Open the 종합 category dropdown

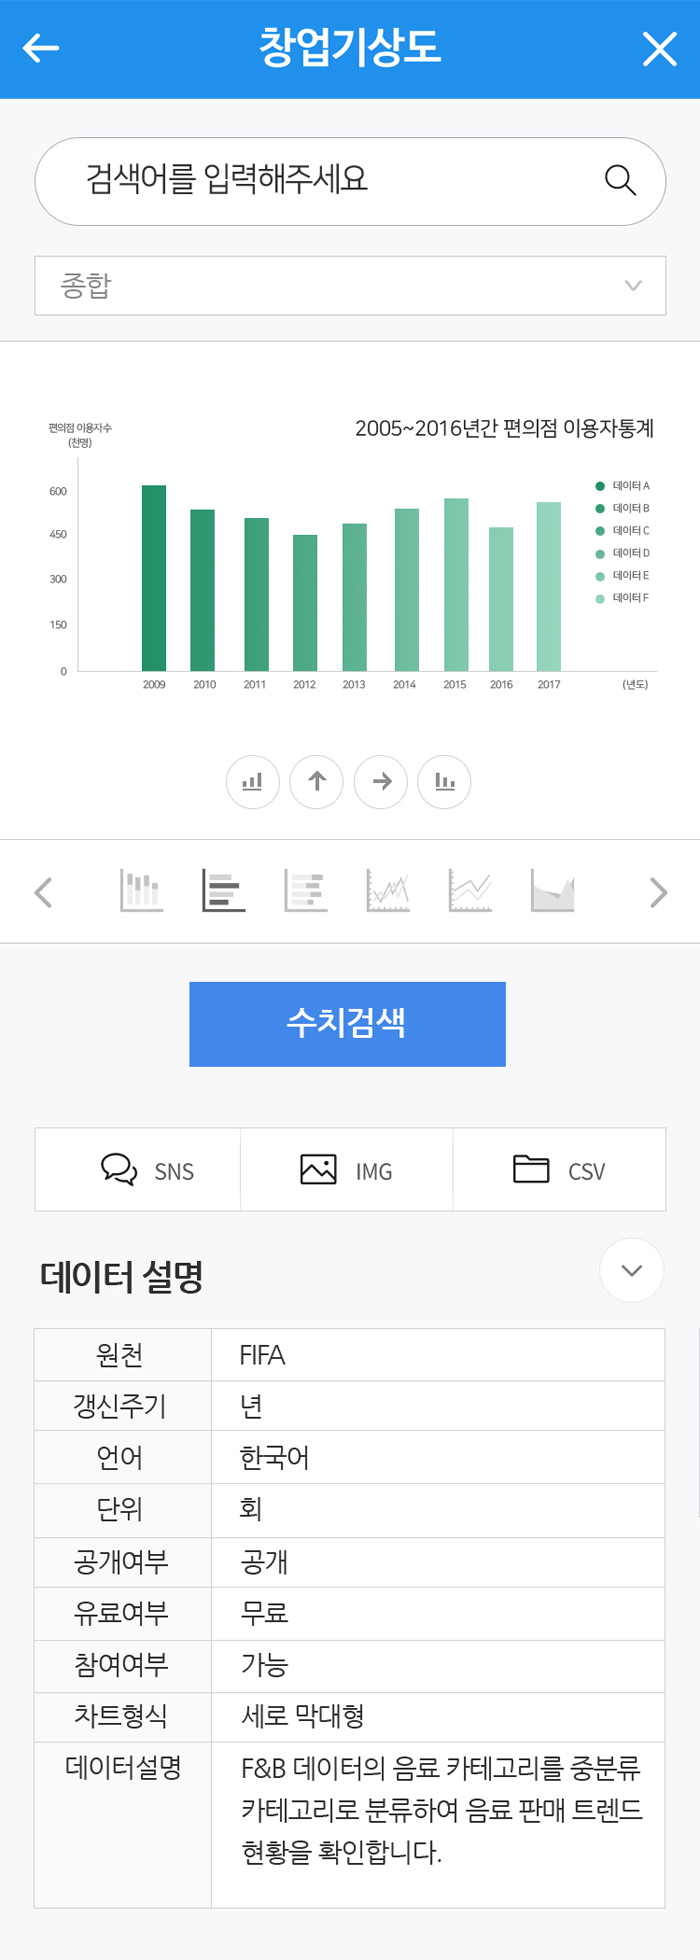(350, 285)
